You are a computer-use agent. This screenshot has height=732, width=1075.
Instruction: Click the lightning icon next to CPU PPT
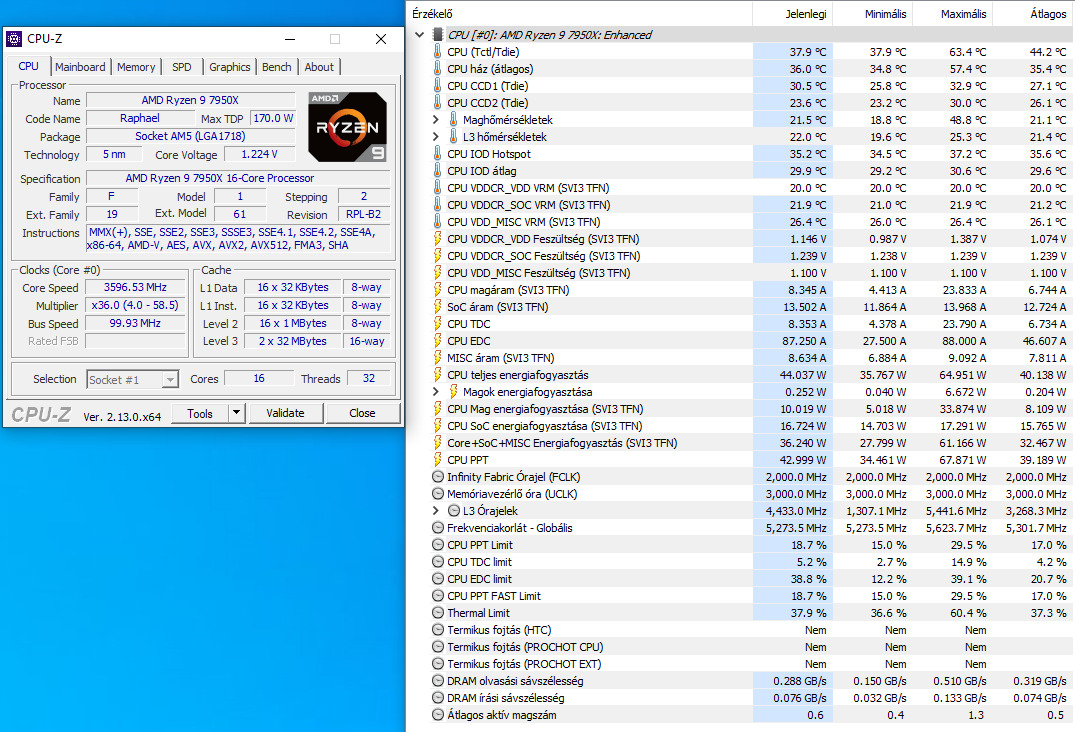click(437, 460)
